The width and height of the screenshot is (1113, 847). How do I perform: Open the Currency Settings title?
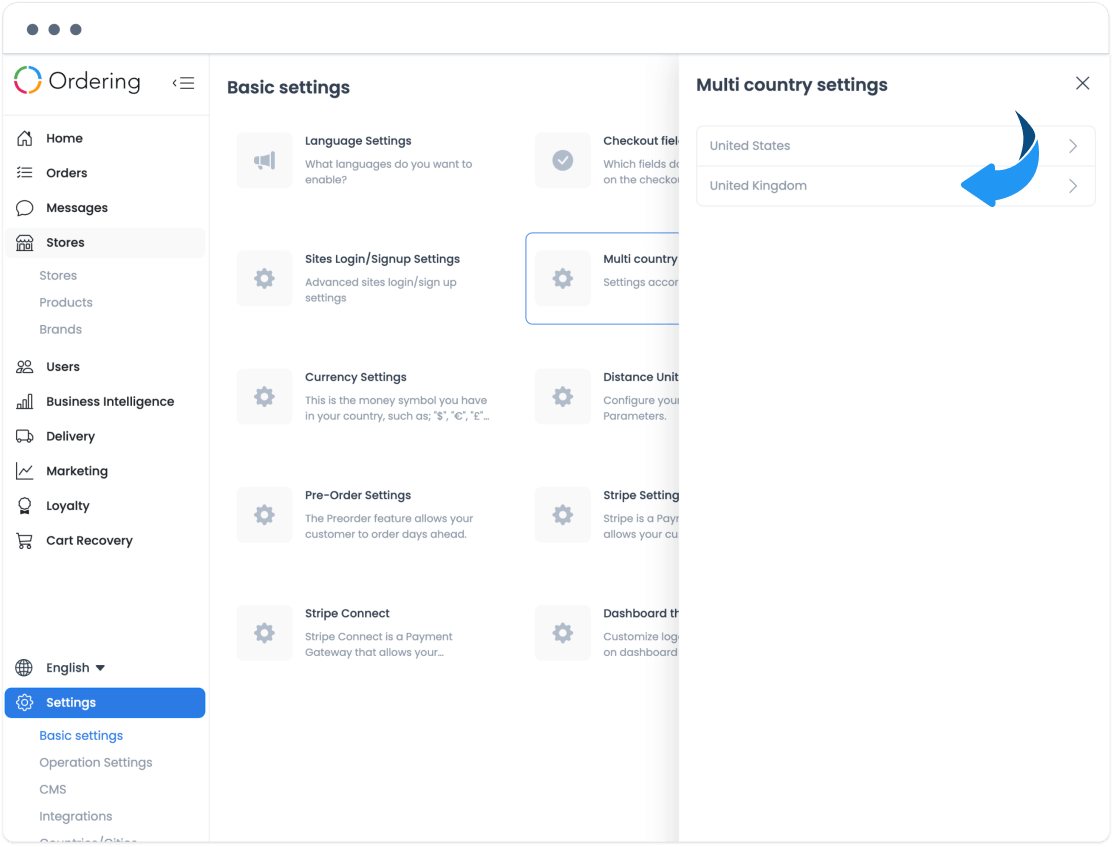tap(356, 377)
